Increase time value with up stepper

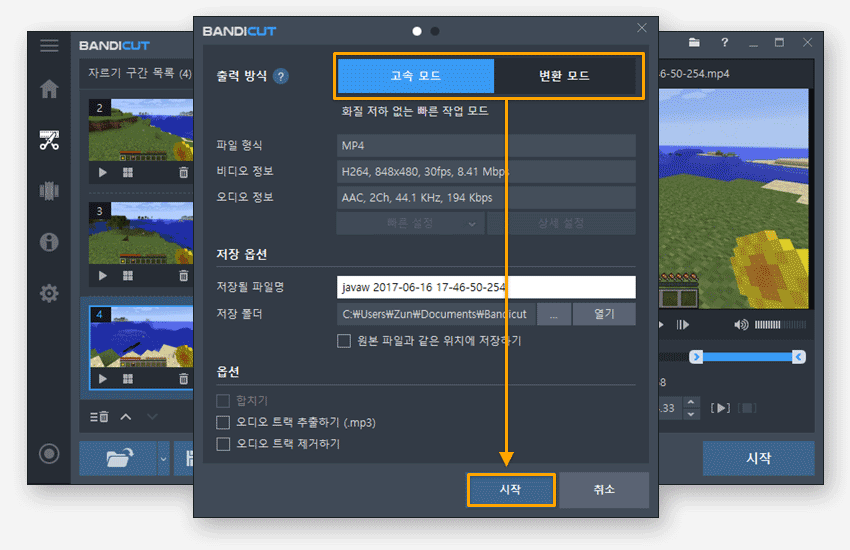pos(691,402)
